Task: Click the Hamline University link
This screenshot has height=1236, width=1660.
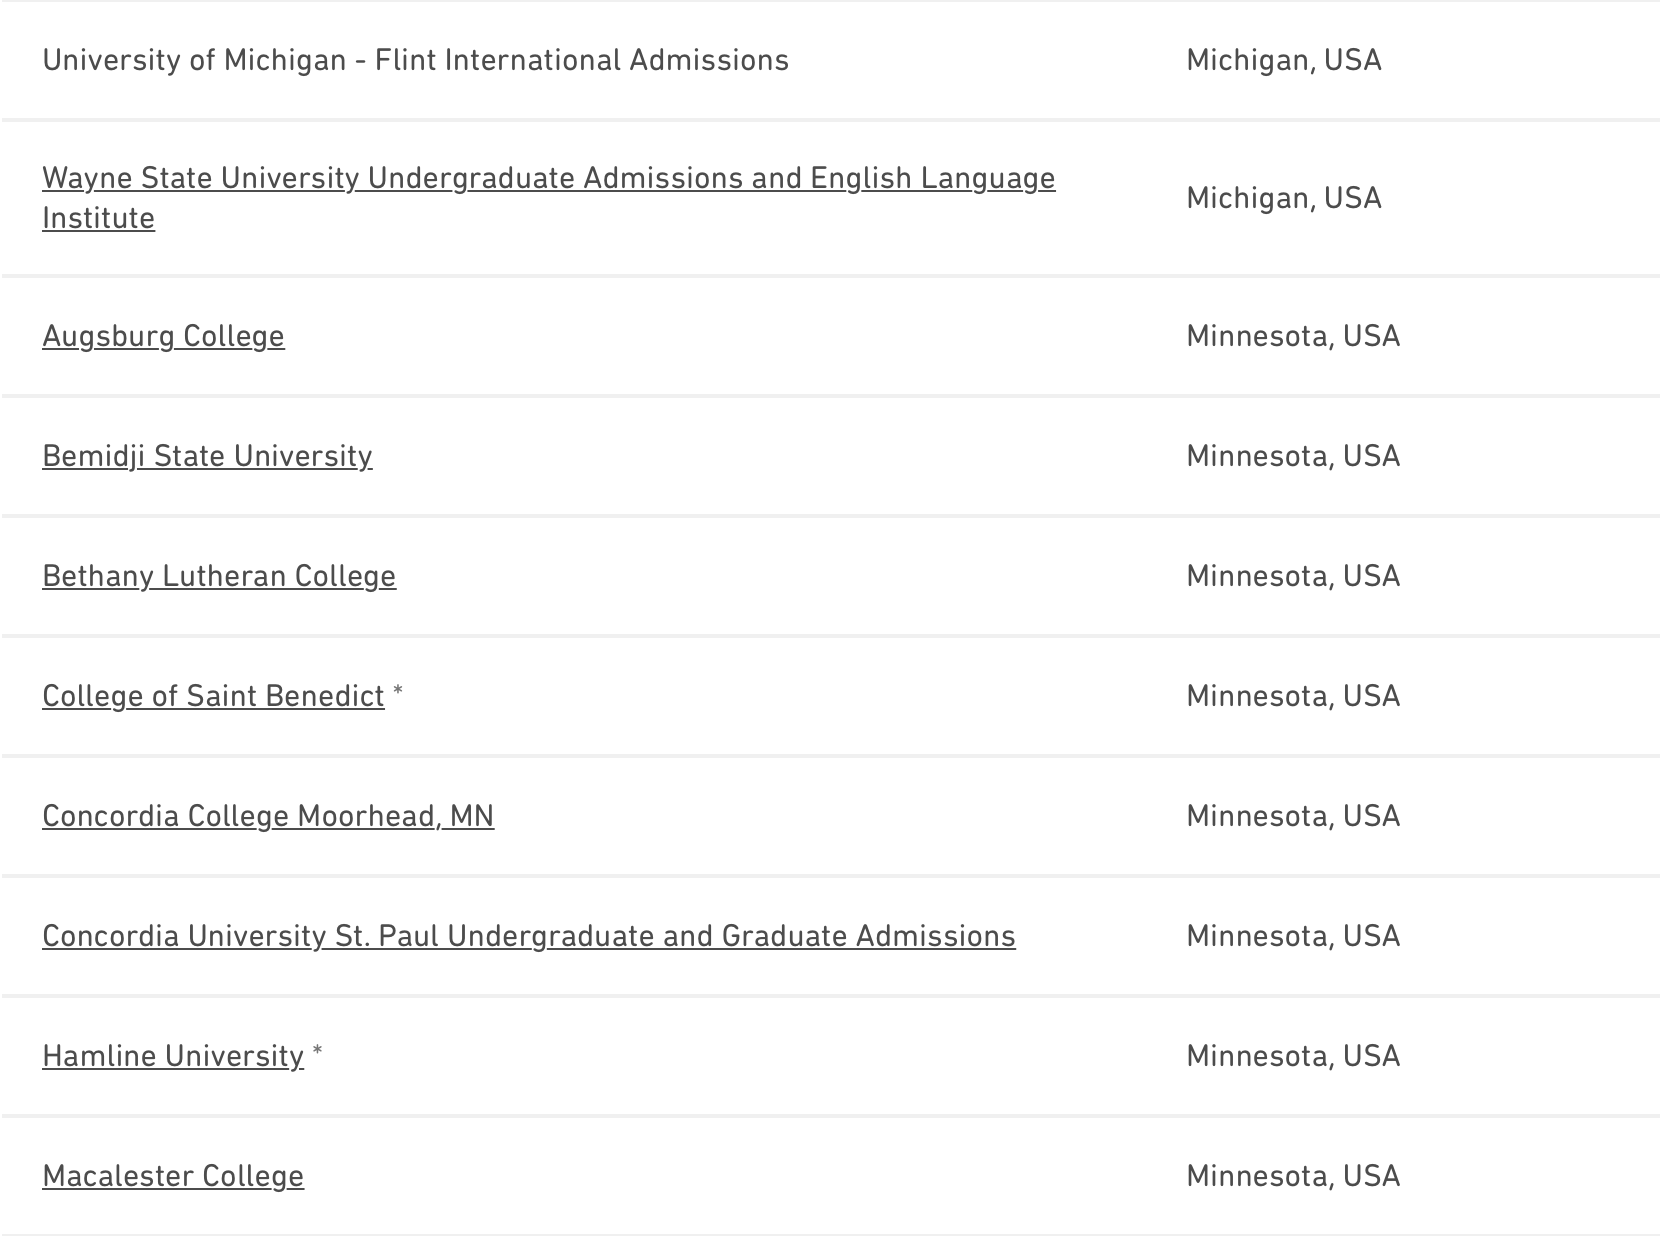Action: 173,1057
